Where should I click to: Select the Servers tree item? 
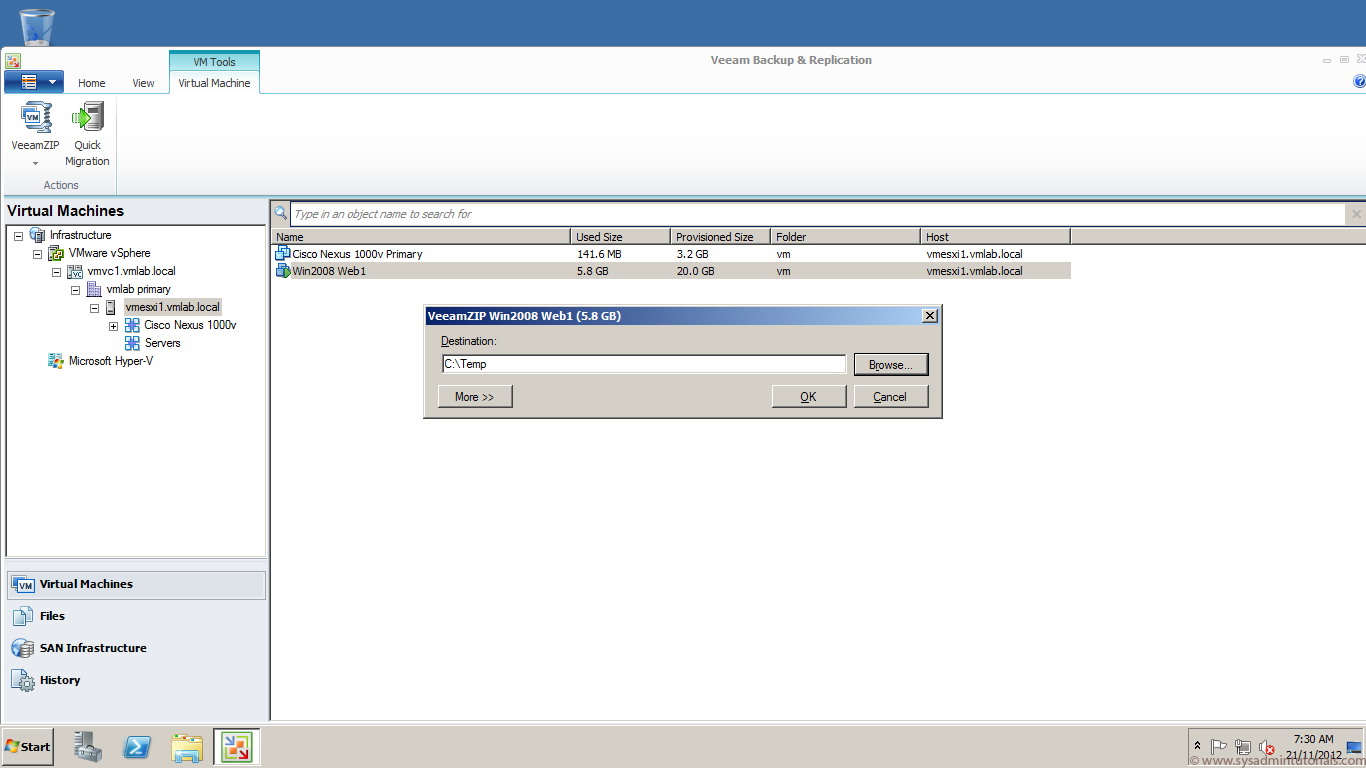(162, 343)
